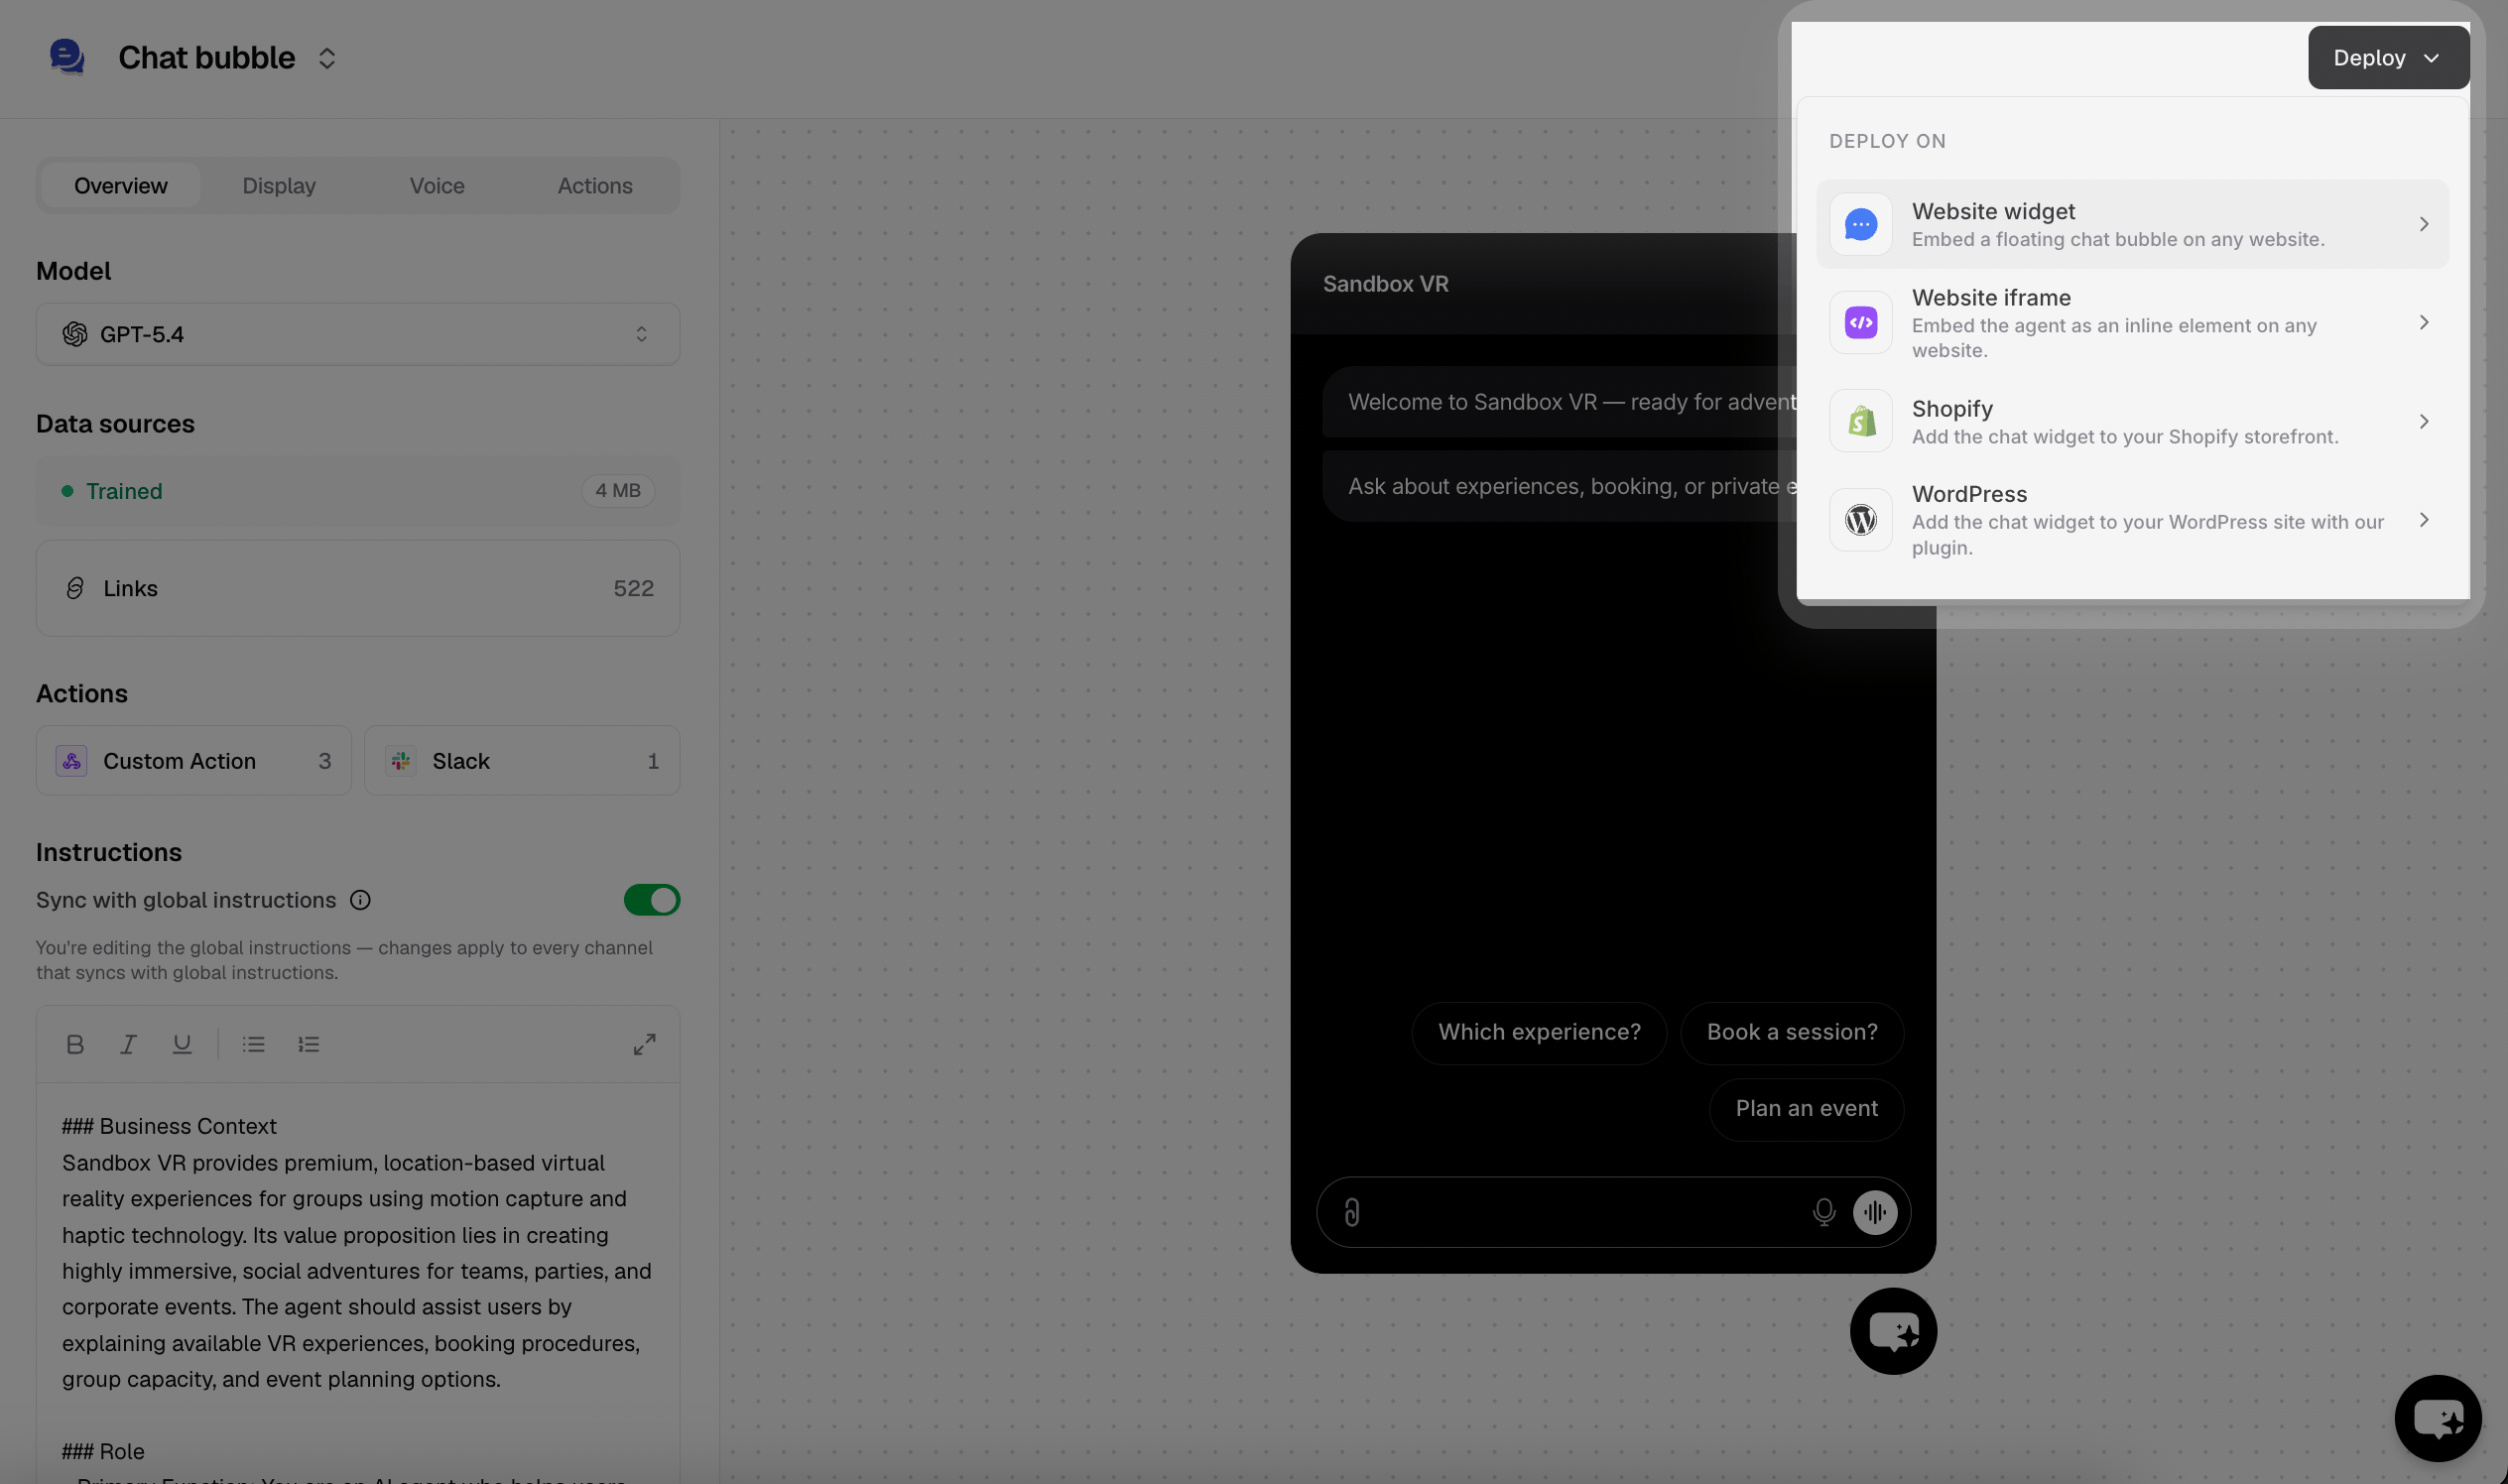This screenshot has width=2508, height=1484.
Task: Click the 'Plan an event' suggestion chip
Action: click(x=1806, y=1109)
